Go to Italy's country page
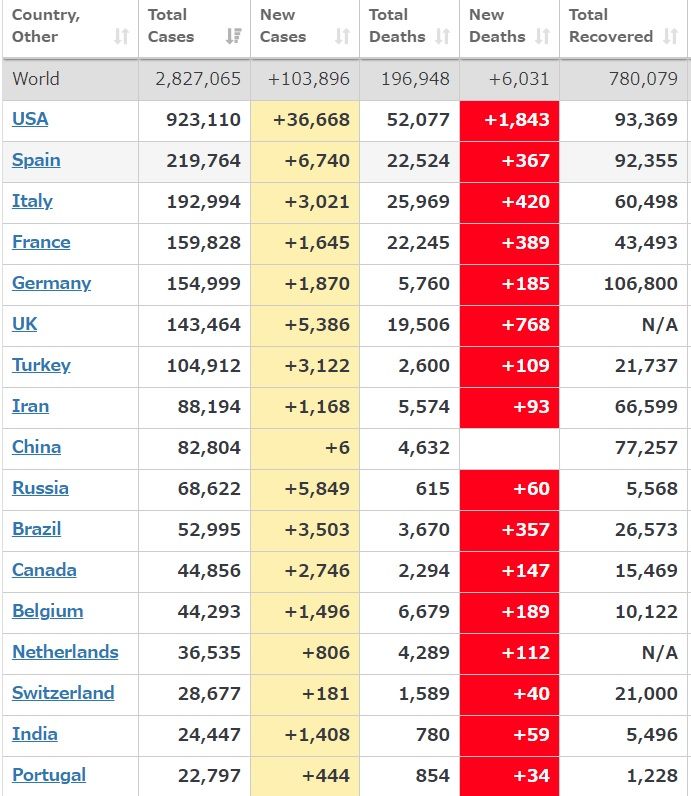This screenshot has height=796, width=691. click(x=32, y=201)
